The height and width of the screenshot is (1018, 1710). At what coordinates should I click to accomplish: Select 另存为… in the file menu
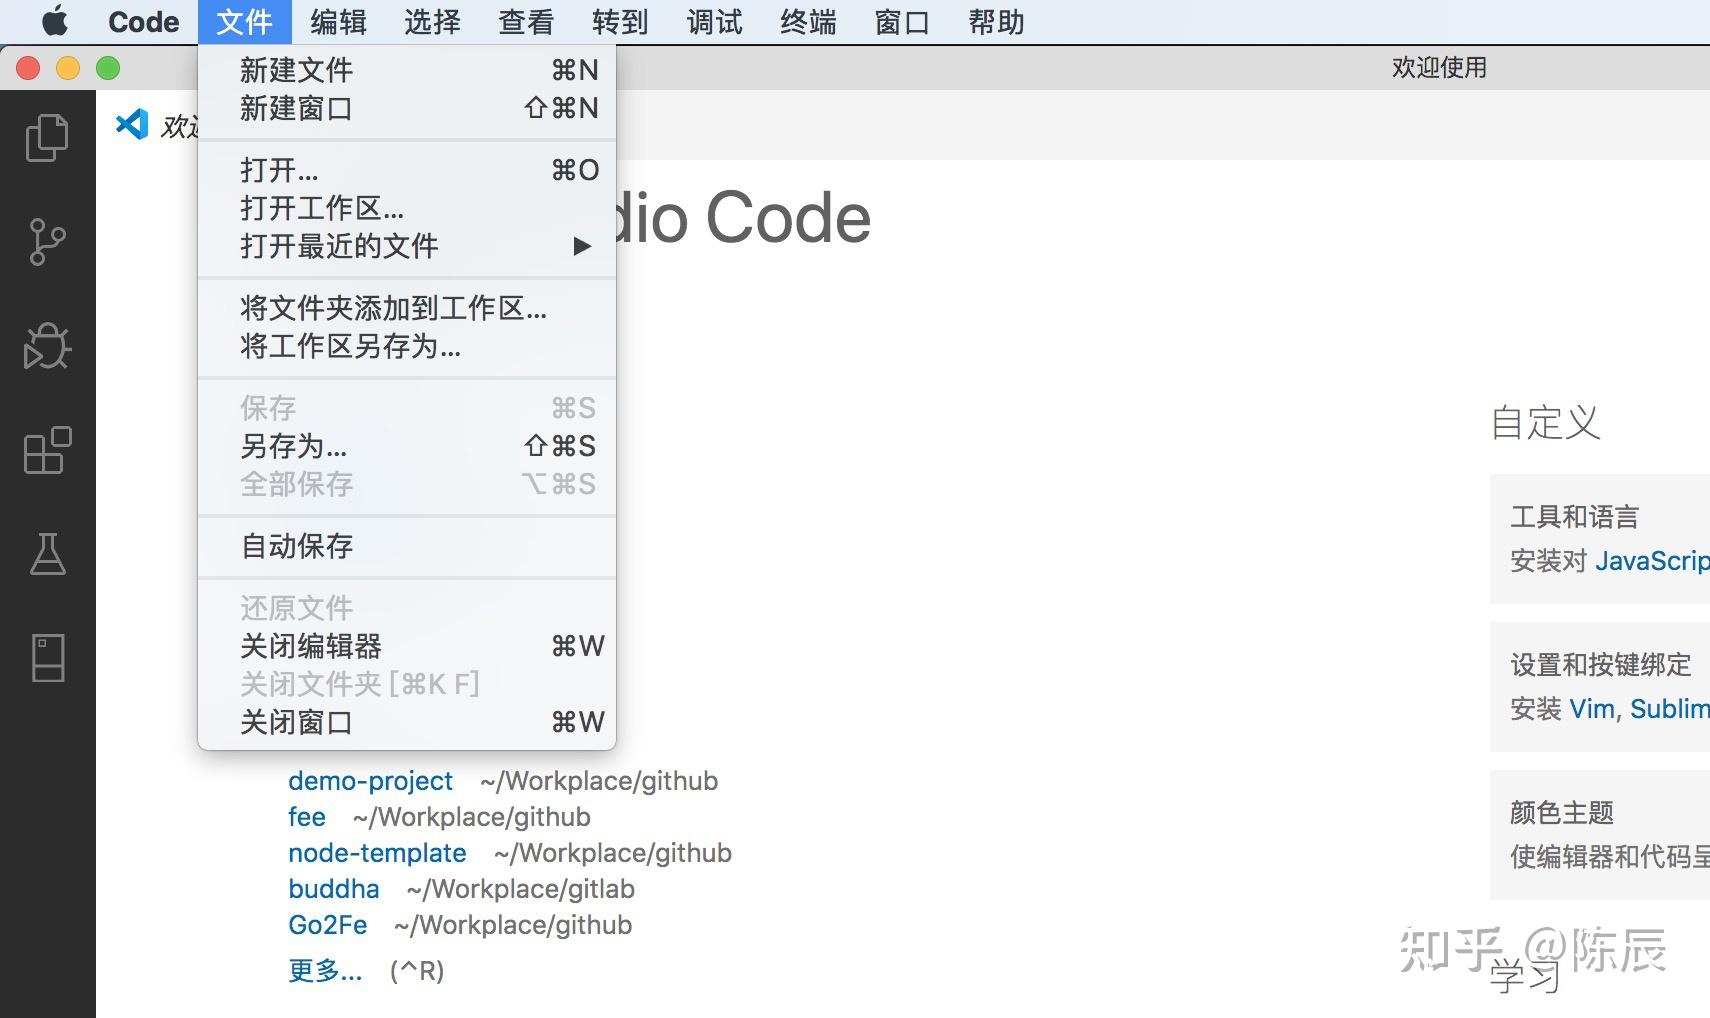[x=407, y=446]
